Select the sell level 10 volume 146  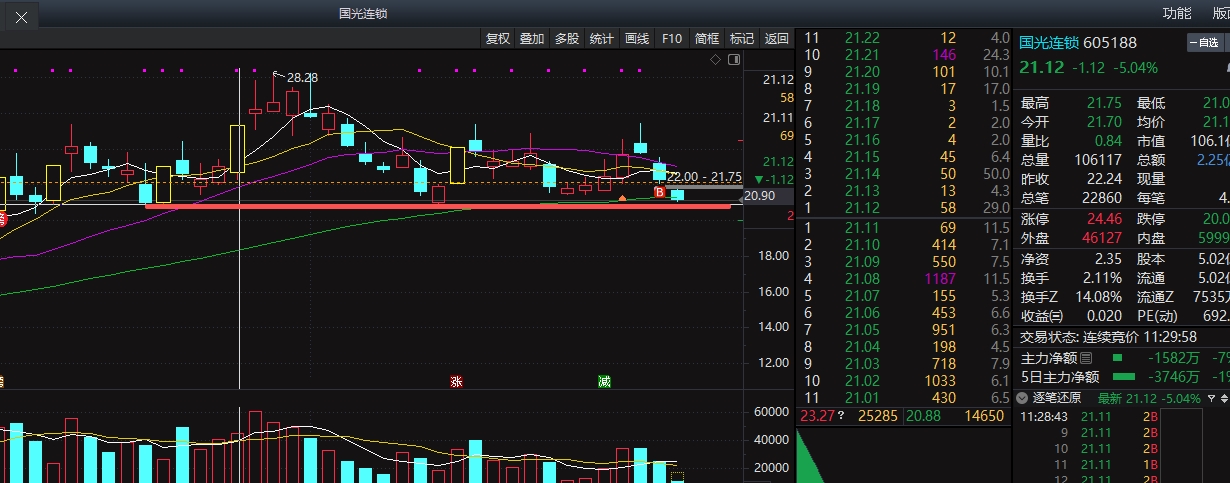pos(943,54)
